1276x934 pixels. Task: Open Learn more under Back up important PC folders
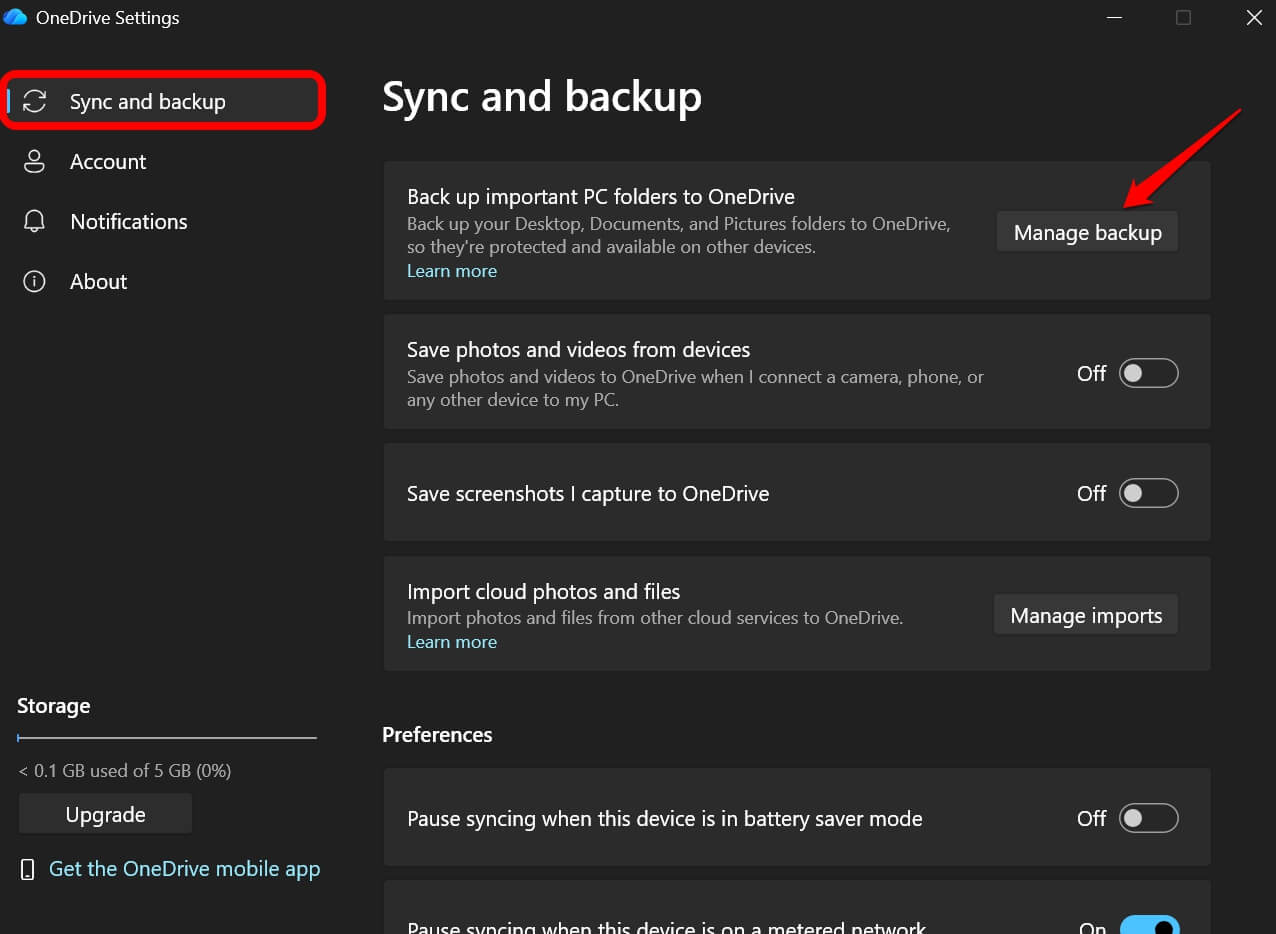coord(452,271)
